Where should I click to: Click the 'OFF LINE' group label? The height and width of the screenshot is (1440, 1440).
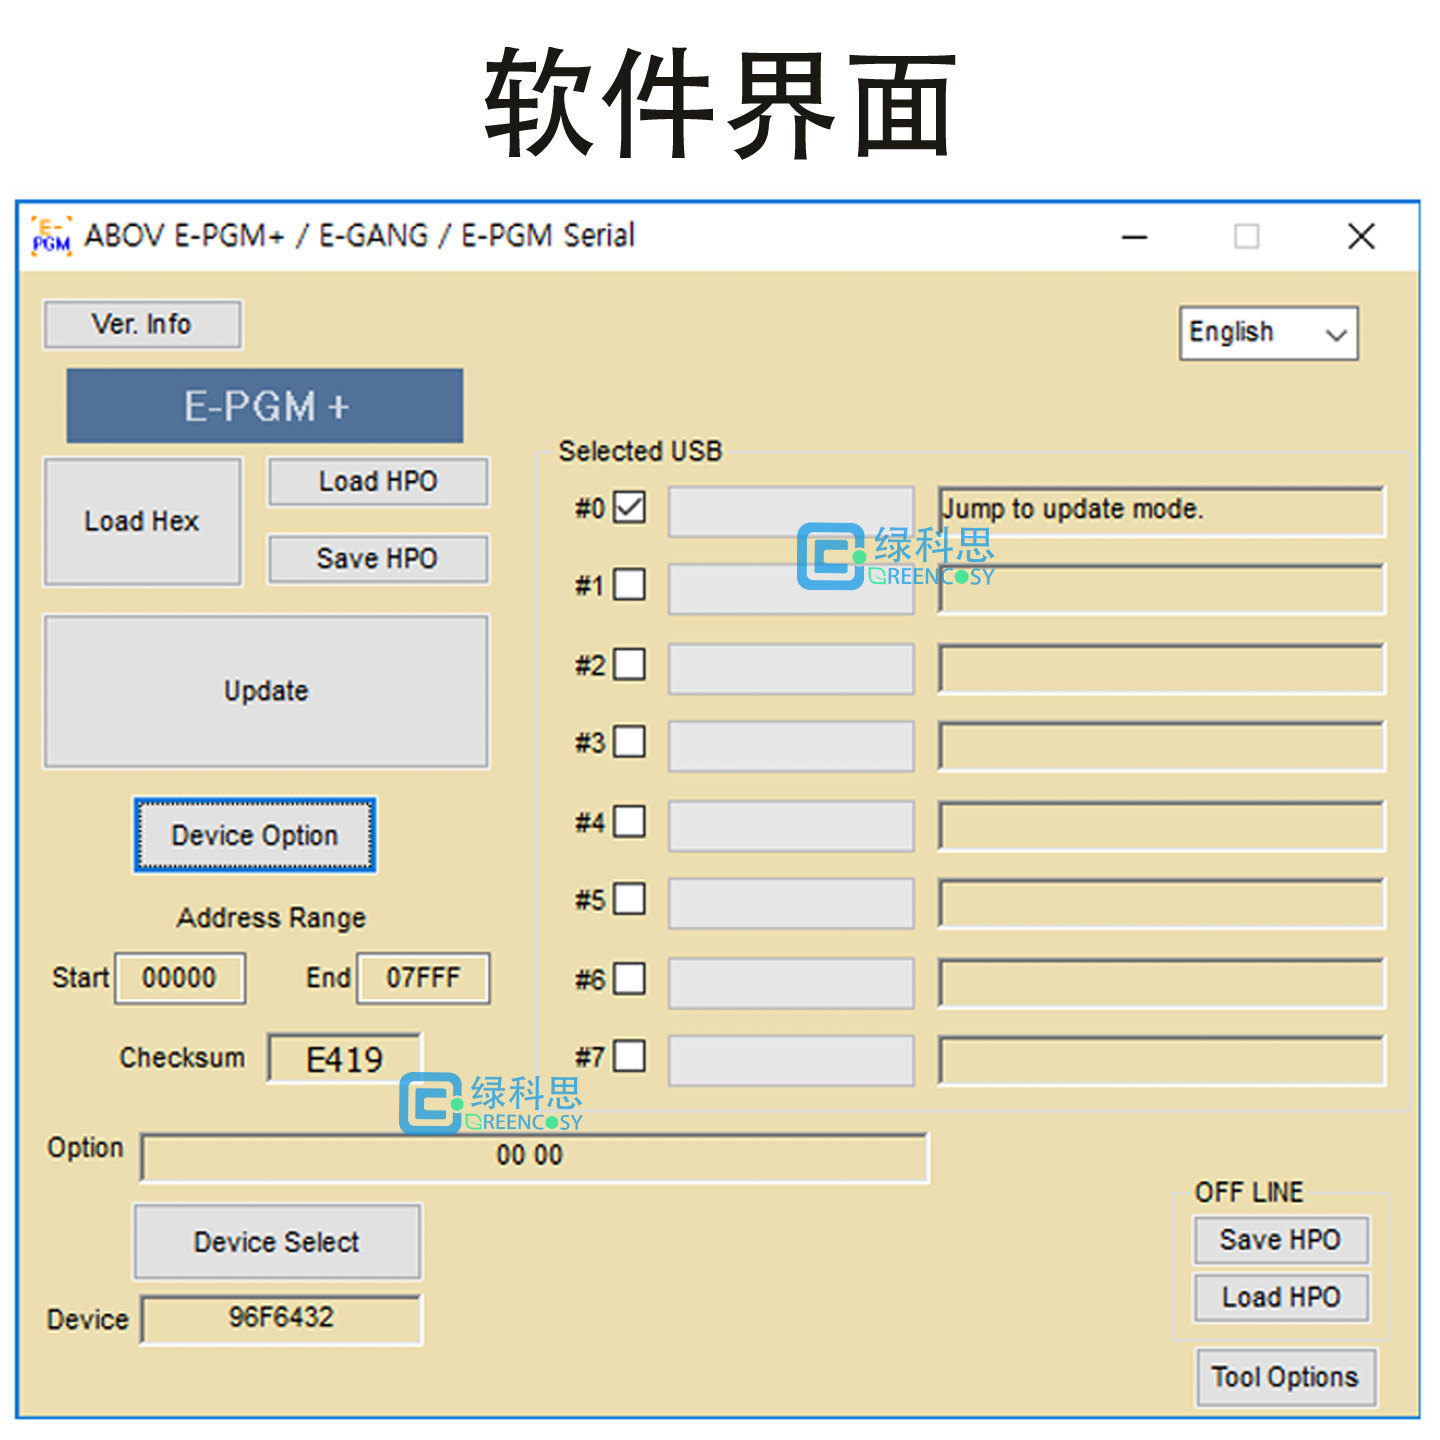pos(1249,1192)
